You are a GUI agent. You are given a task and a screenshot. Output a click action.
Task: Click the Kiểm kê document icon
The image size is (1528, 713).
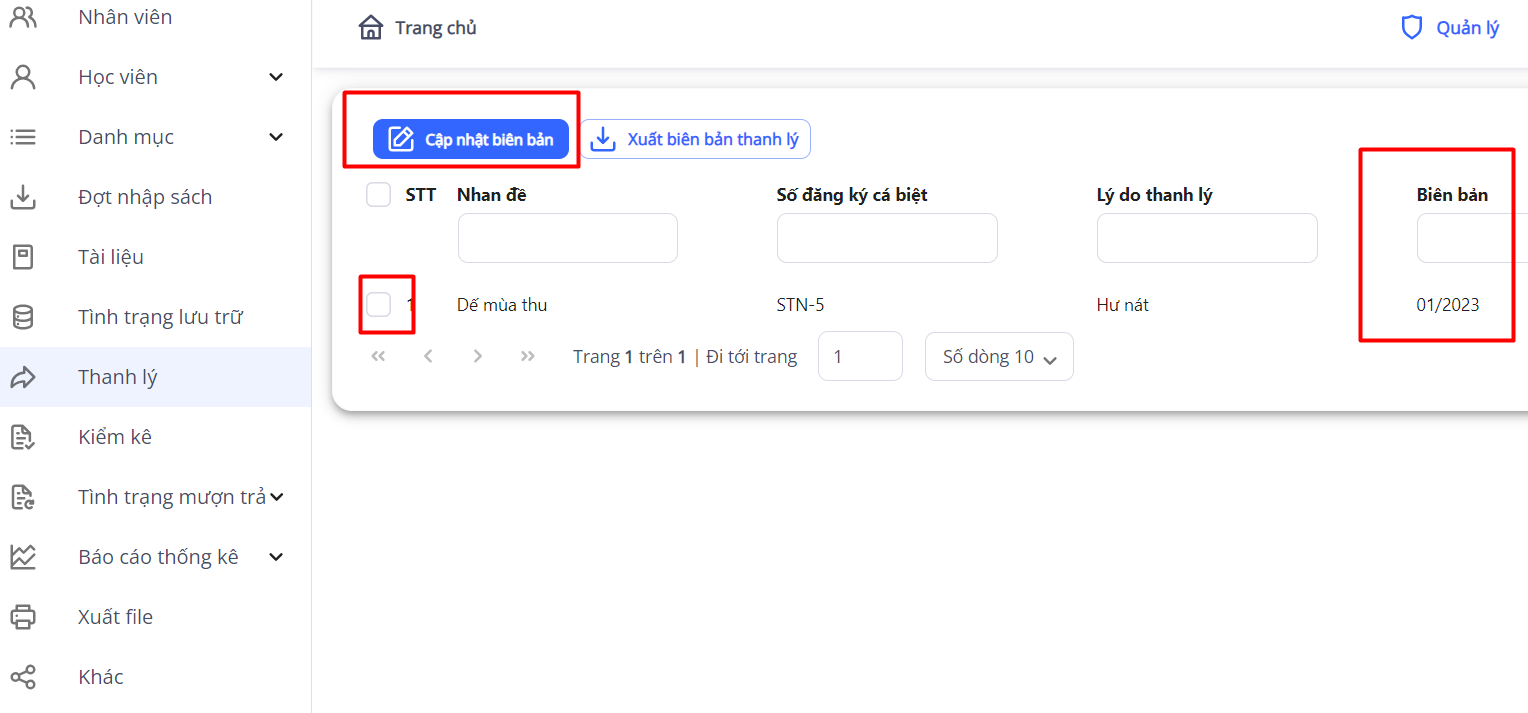22,437
